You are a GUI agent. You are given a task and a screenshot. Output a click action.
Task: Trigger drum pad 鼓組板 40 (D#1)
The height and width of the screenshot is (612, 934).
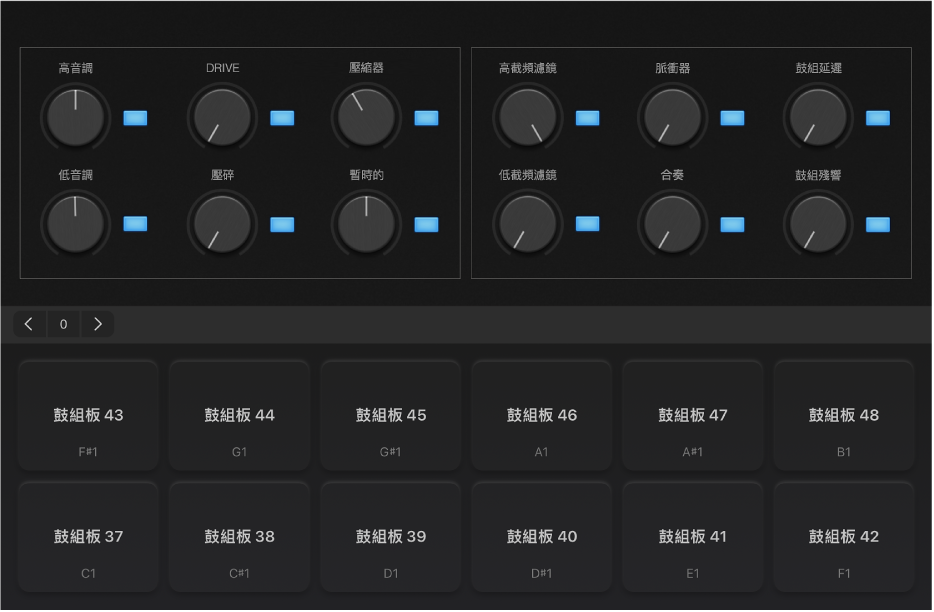541,537
